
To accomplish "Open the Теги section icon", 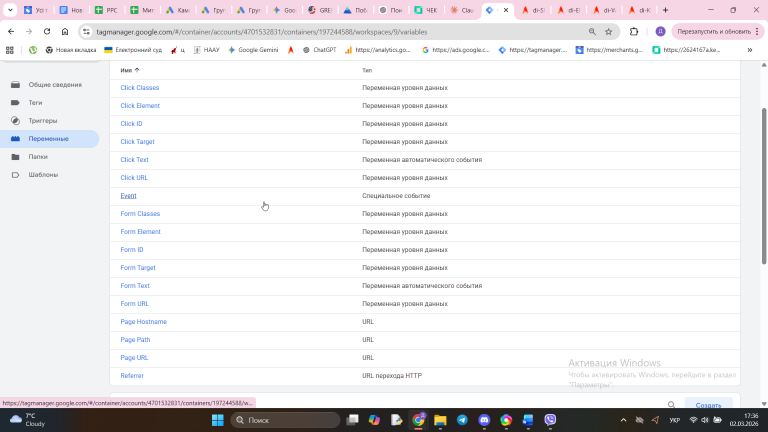I will [x=15, y=103].
